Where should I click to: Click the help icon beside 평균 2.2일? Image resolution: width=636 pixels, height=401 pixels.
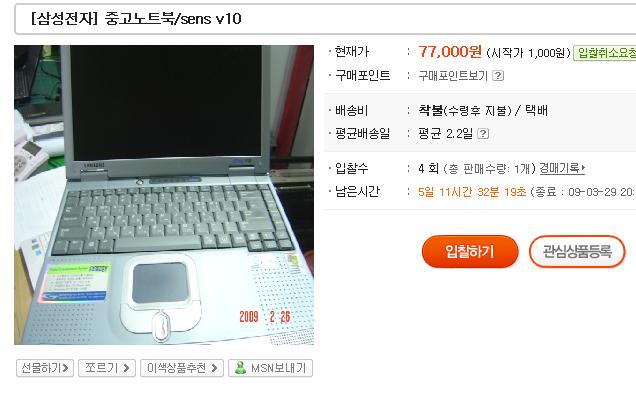[x=483, y=133]
